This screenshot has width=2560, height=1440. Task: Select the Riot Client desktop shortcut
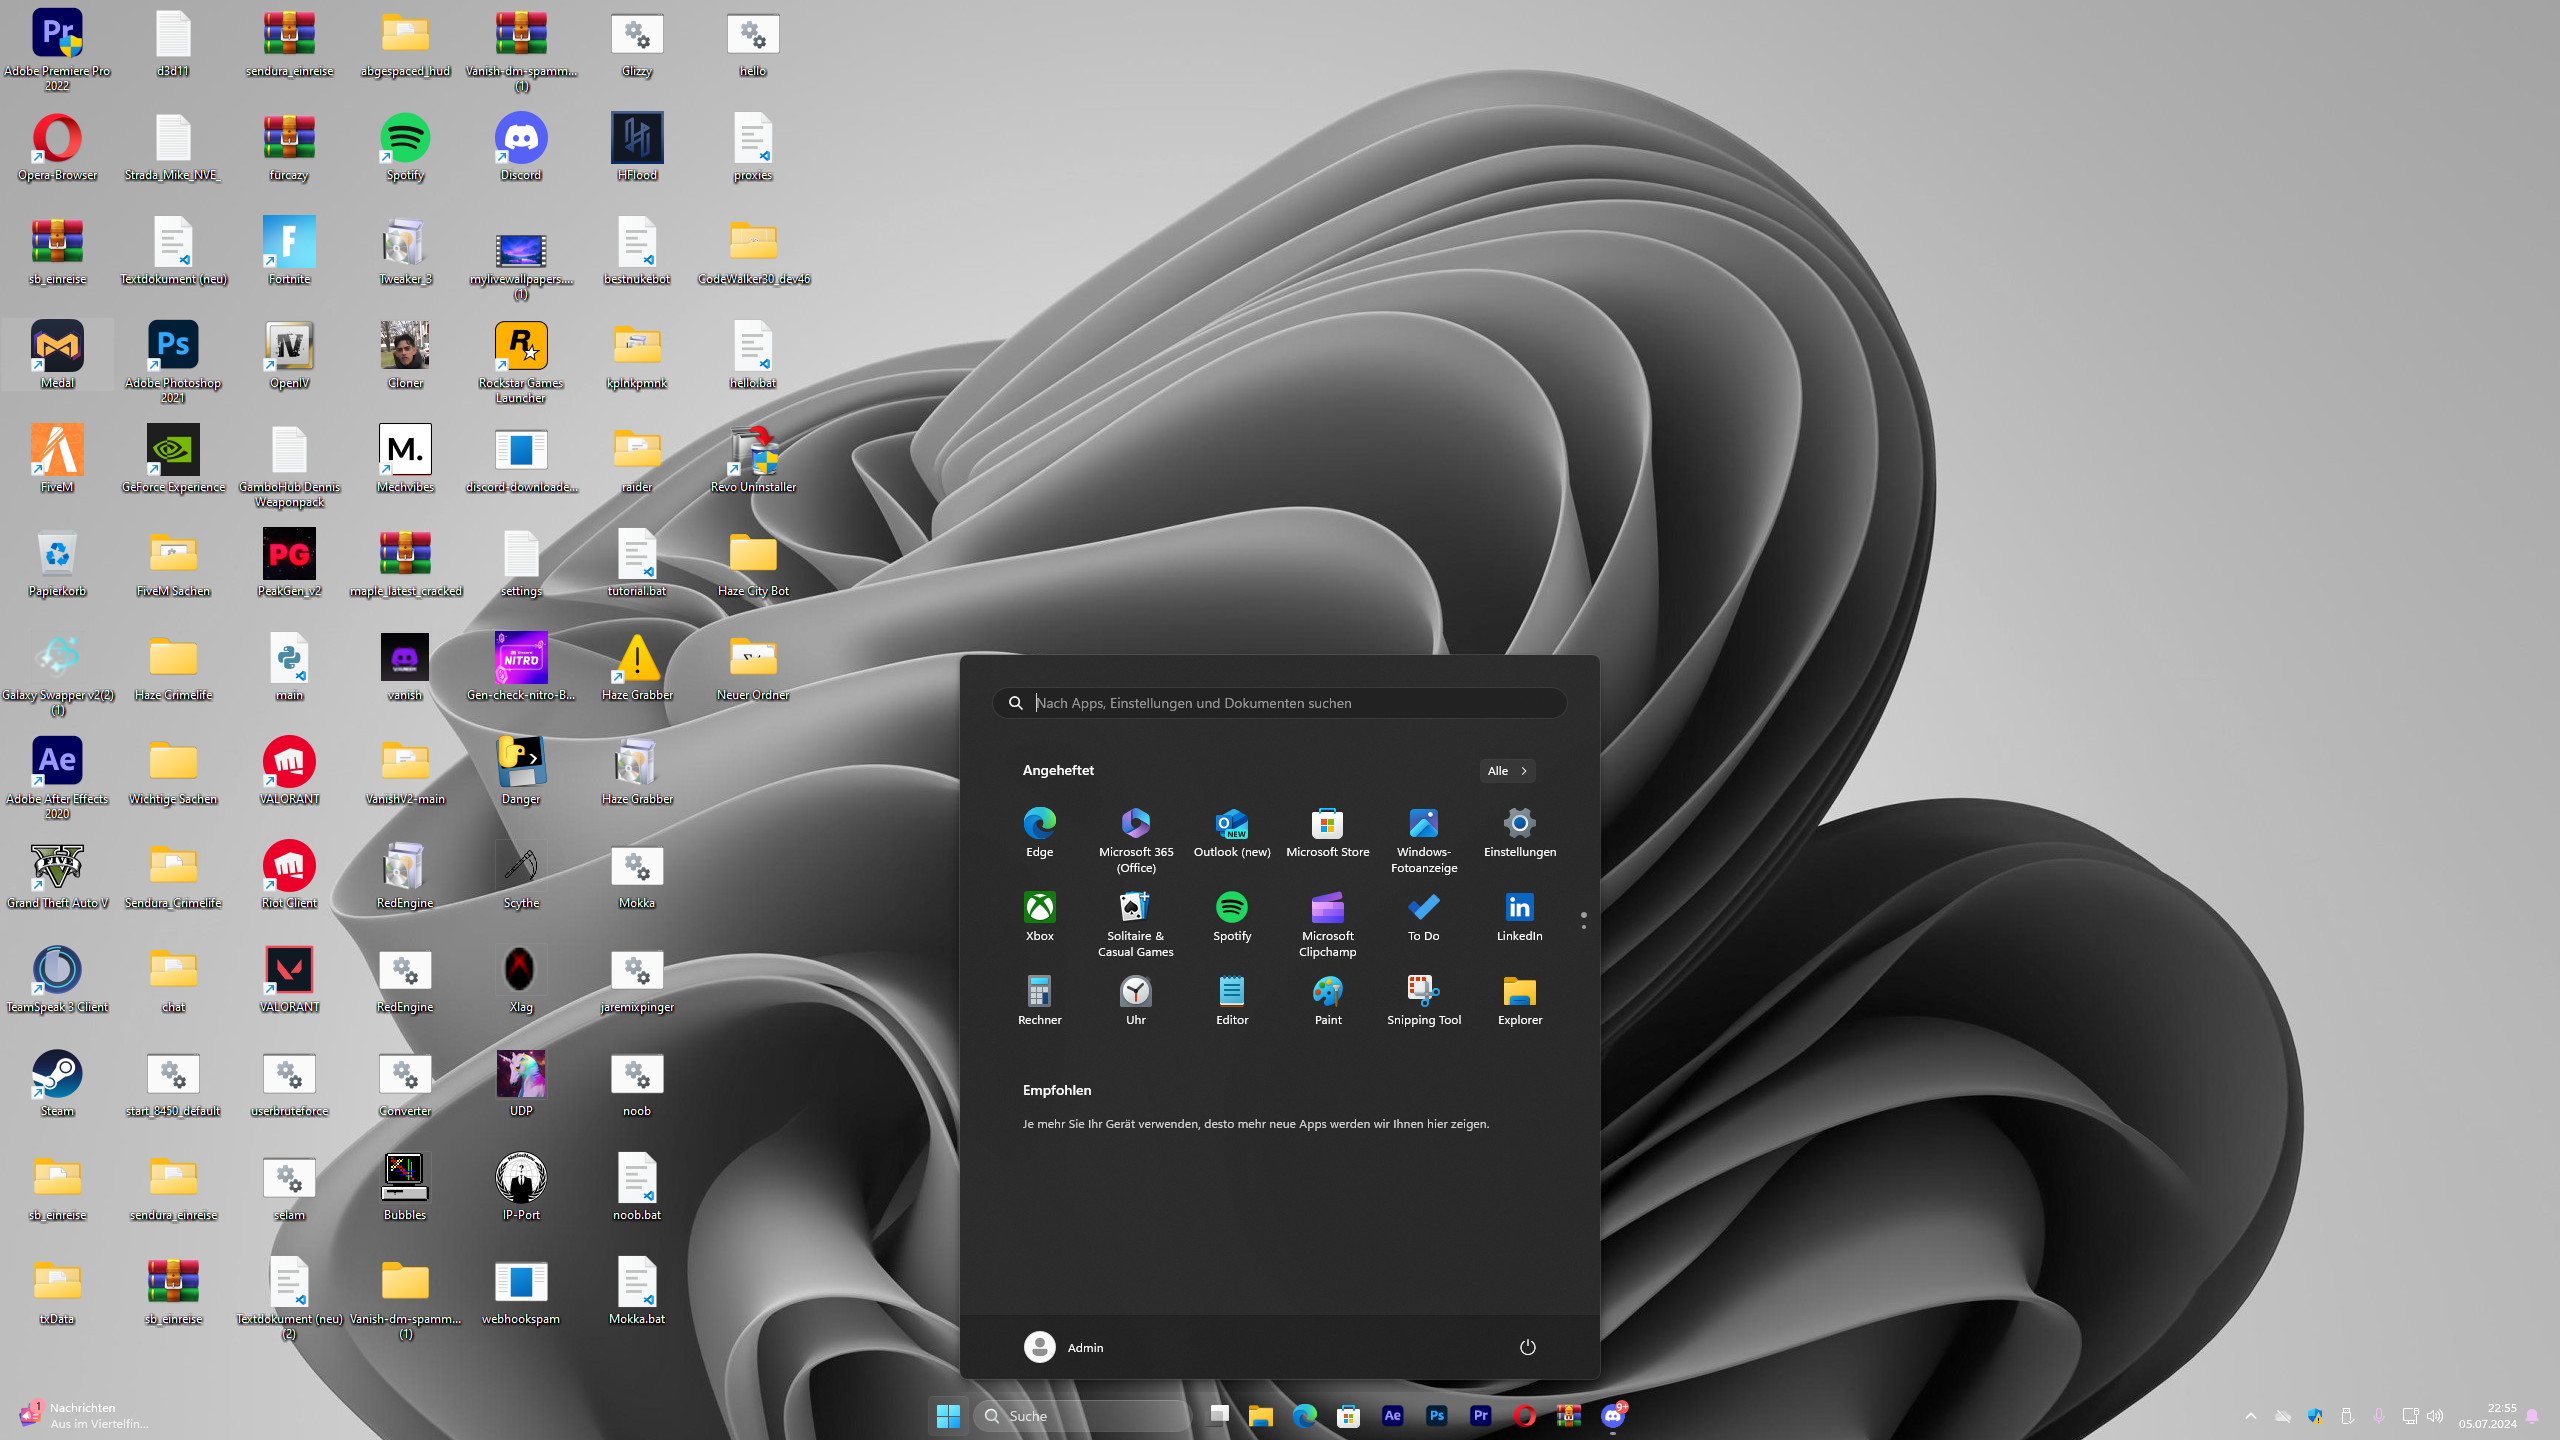pos(289,875)
